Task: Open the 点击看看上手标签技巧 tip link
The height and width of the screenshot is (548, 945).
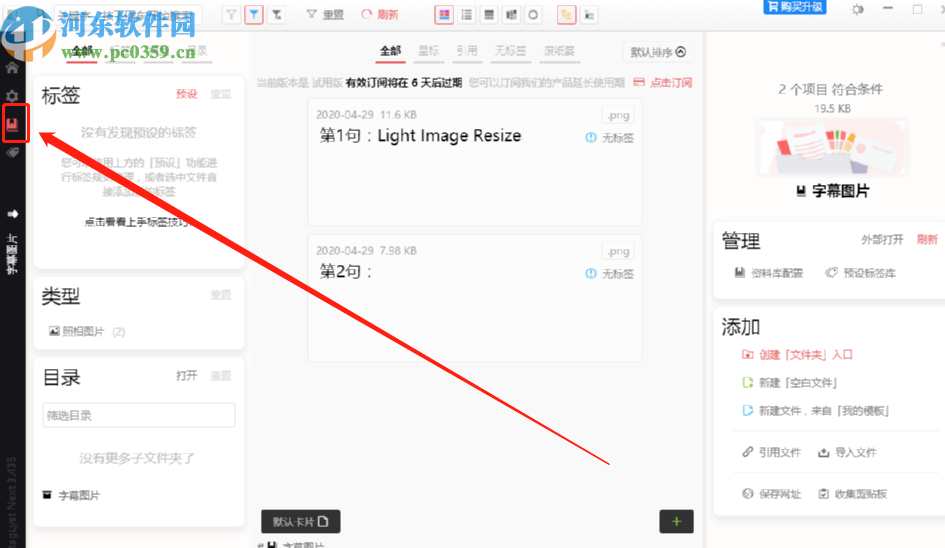Action: [x=137, y=222]
